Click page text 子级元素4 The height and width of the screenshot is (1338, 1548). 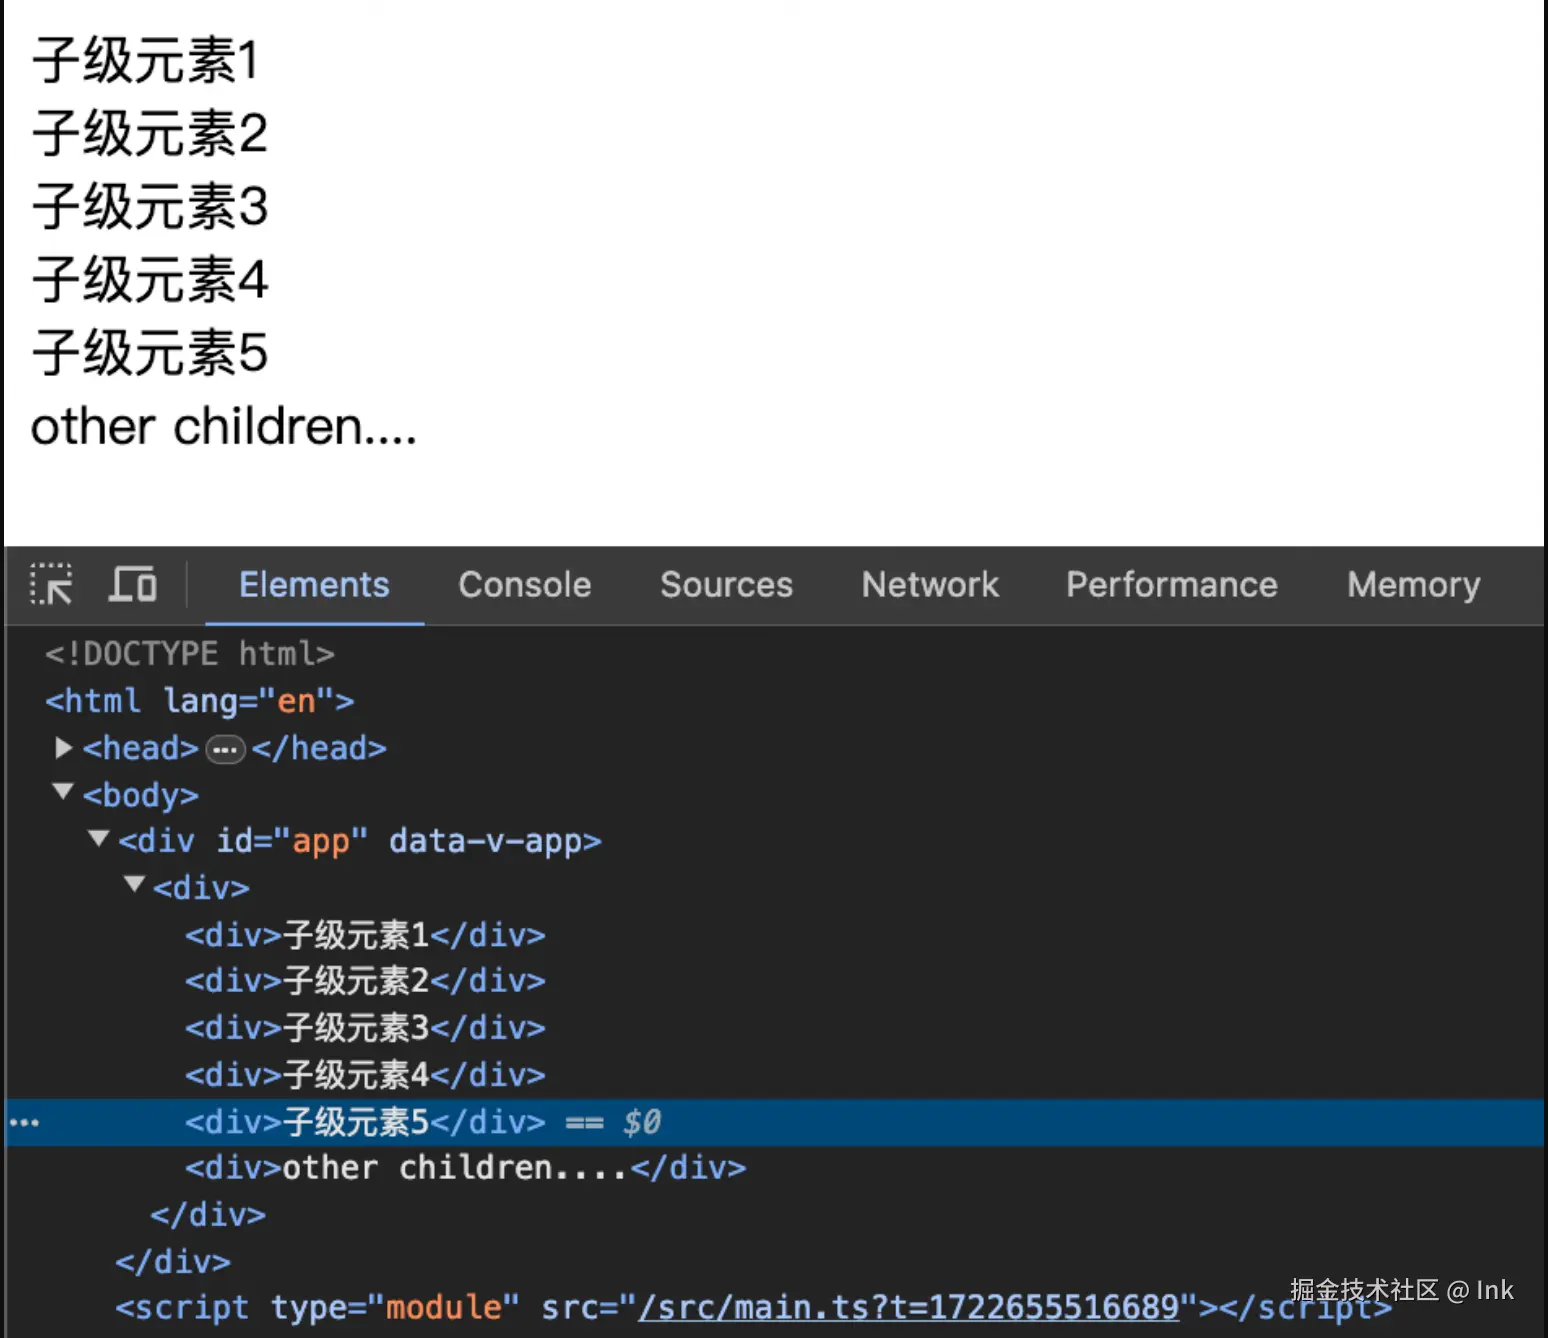point(150,279)
